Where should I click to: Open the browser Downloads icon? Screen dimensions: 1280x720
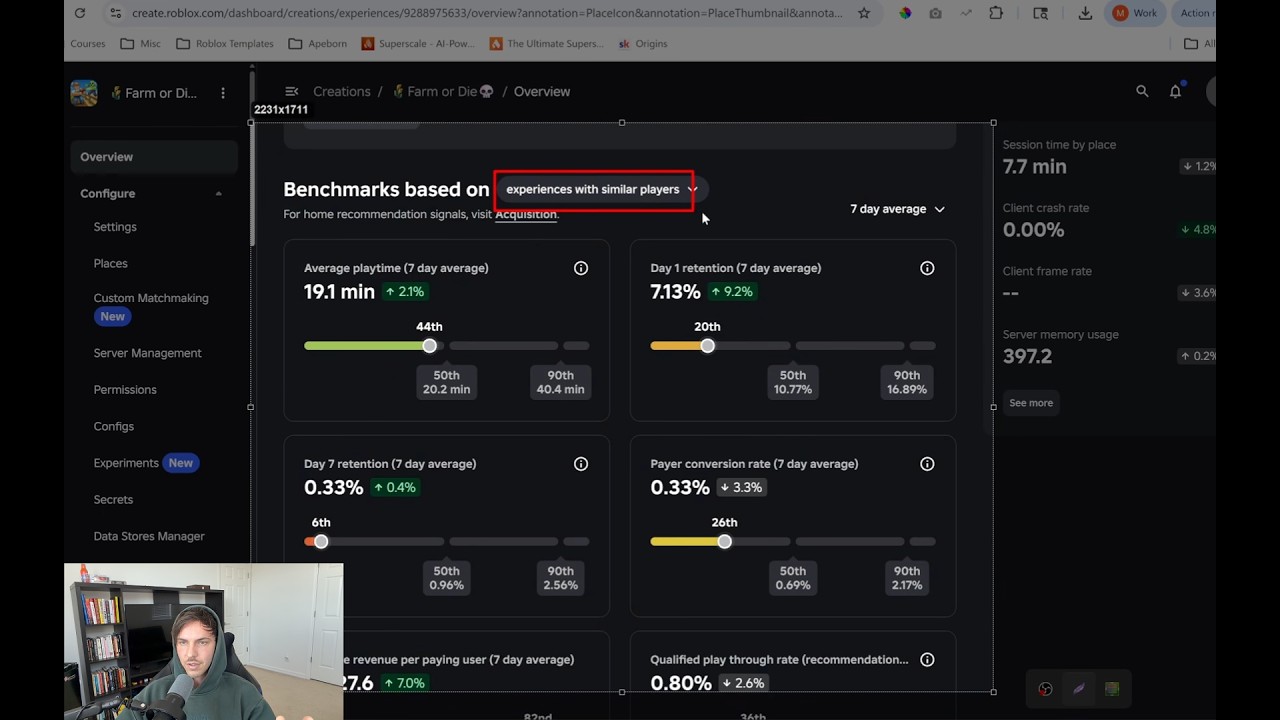coord(1085,13)
